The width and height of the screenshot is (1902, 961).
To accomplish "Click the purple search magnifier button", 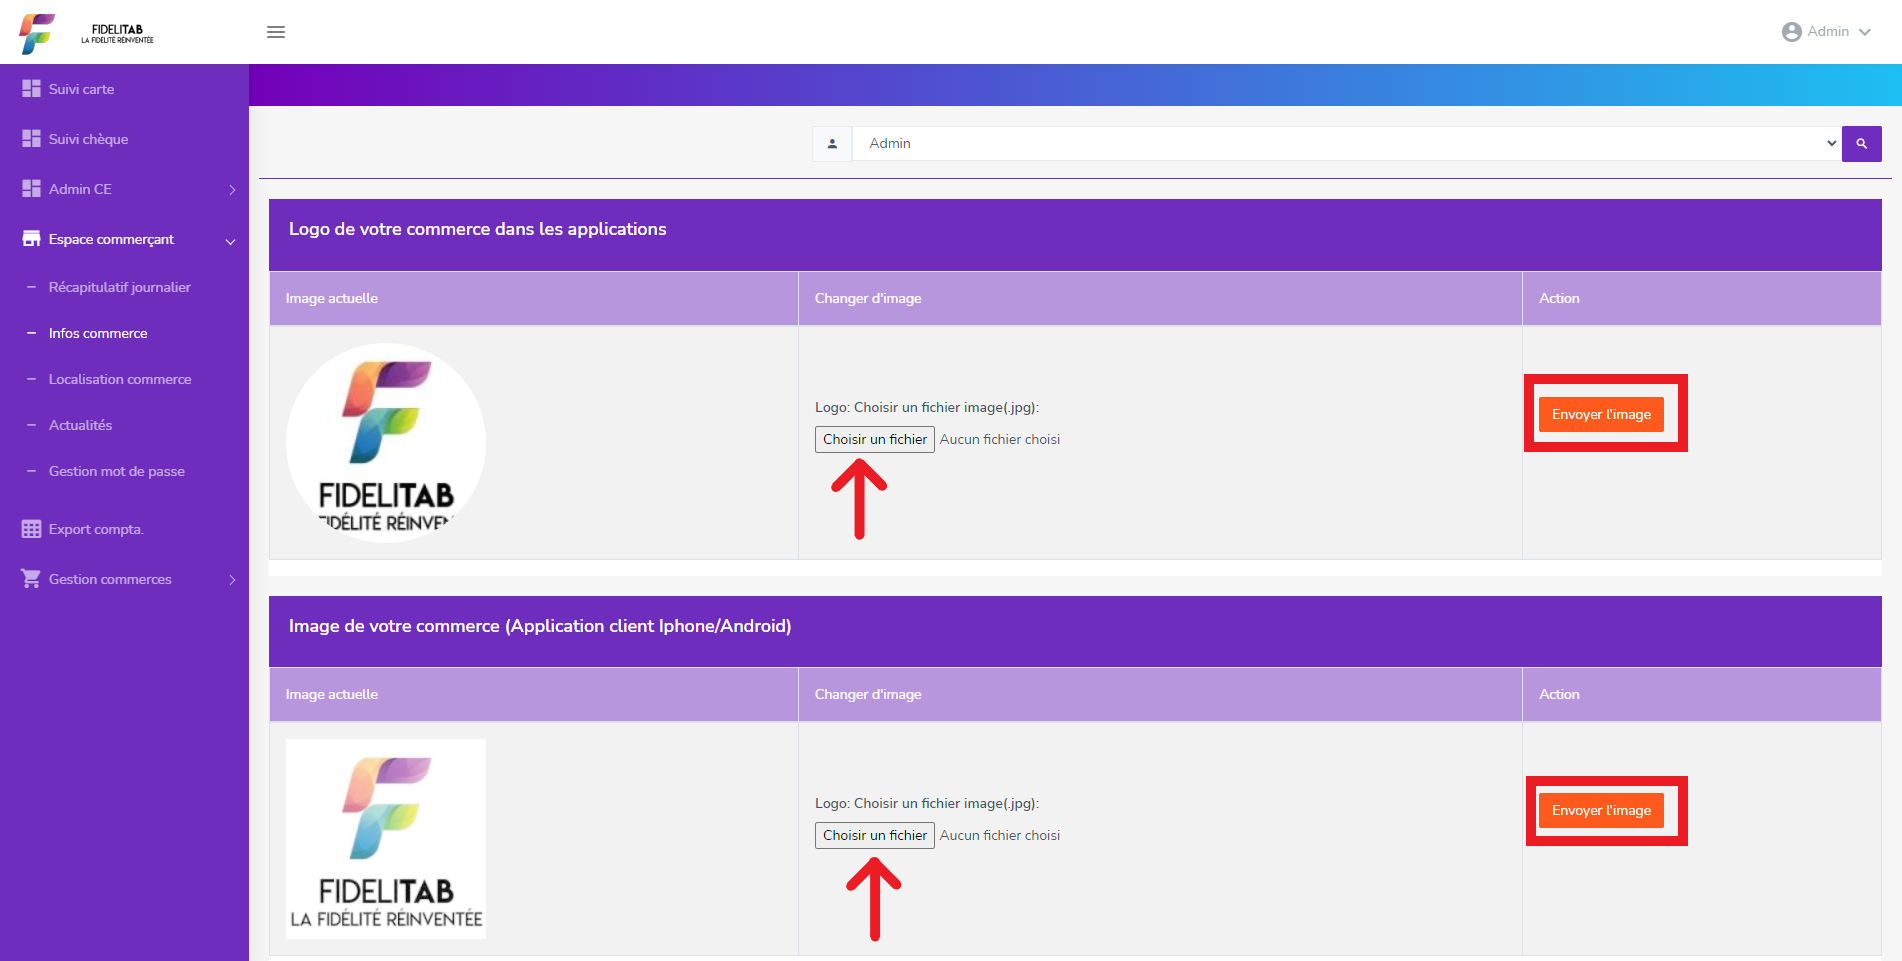I will (x=1861, y=144).
